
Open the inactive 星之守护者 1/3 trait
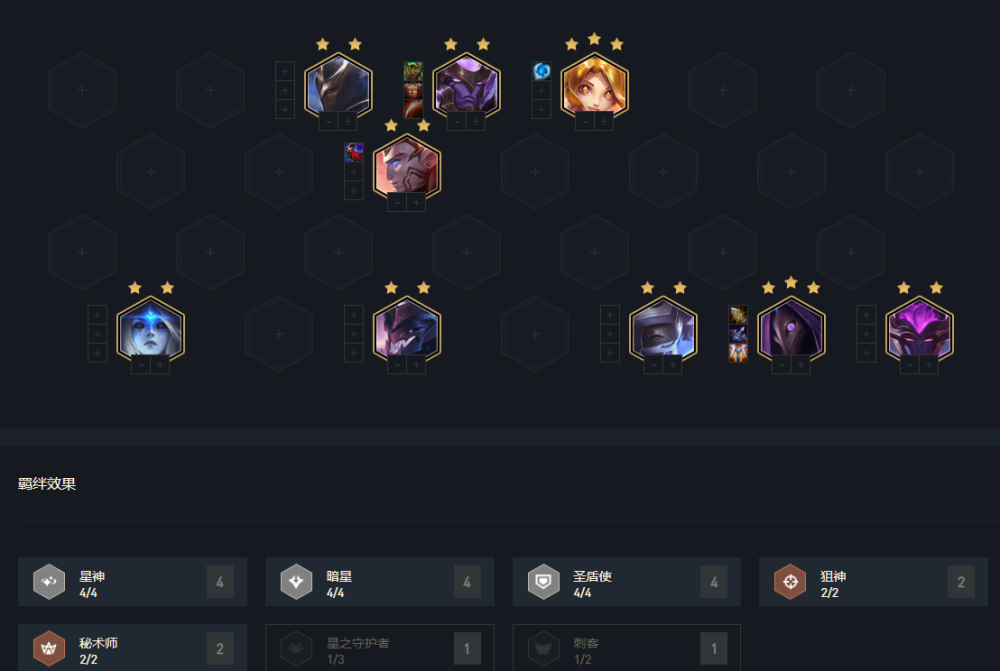click(379, 648)
